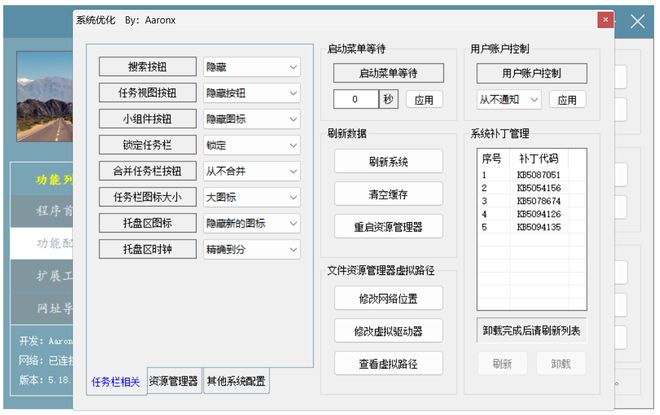
Task: Click the 修改网络位置 button
Action: pyautogui.click(x=388, y=298)
